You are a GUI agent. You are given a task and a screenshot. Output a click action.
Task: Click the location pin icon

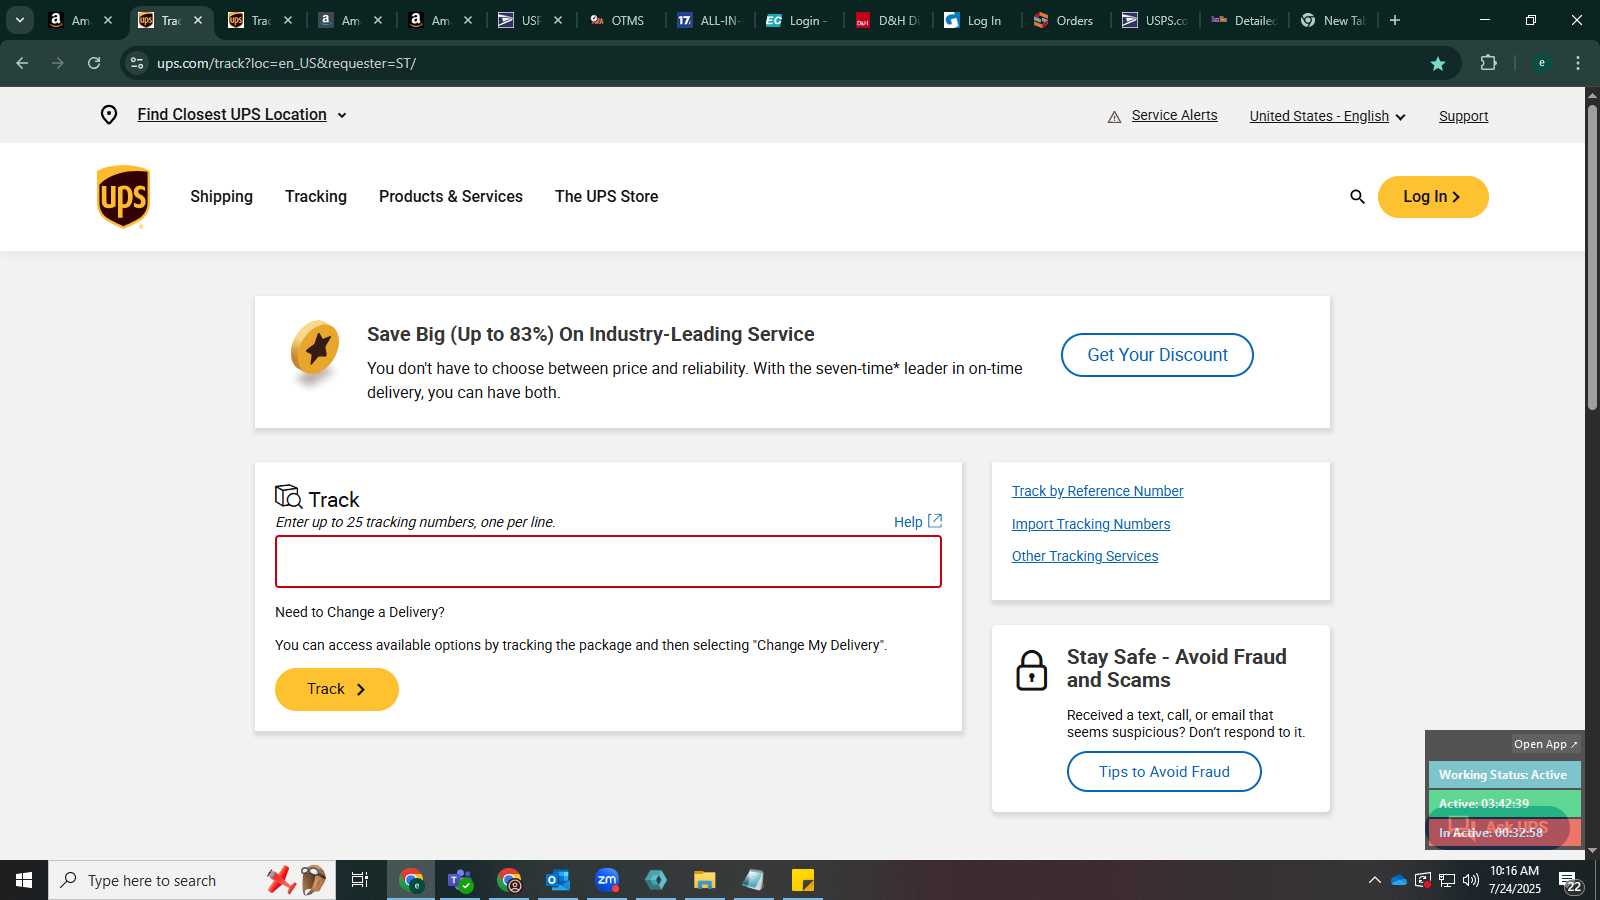tap(109, 115)
